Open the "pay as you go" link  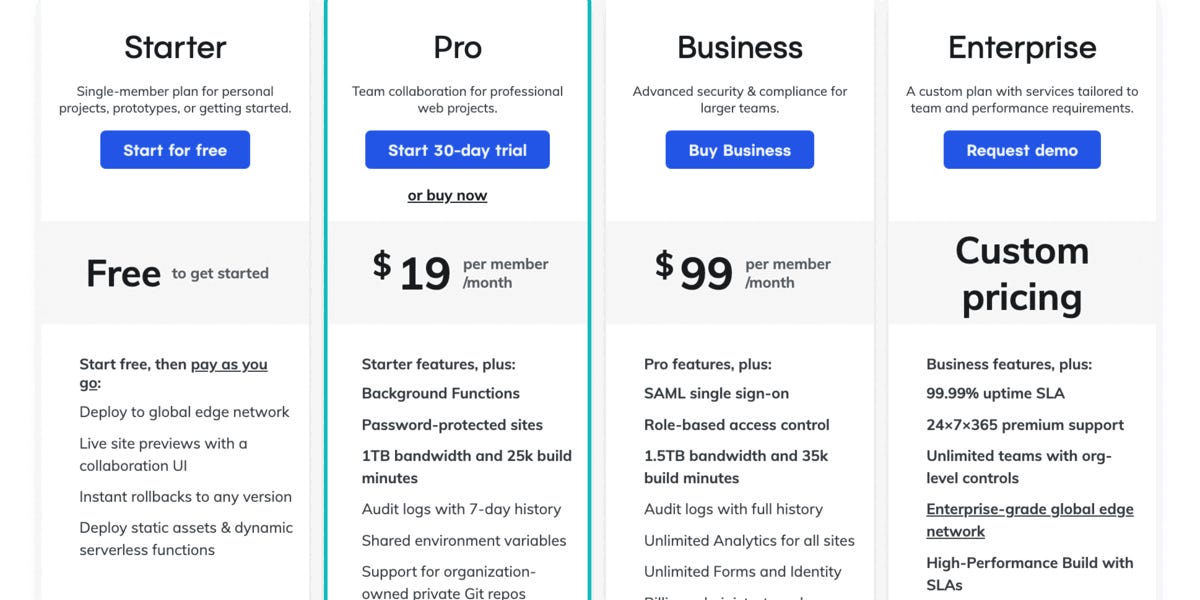pos(229,364)
